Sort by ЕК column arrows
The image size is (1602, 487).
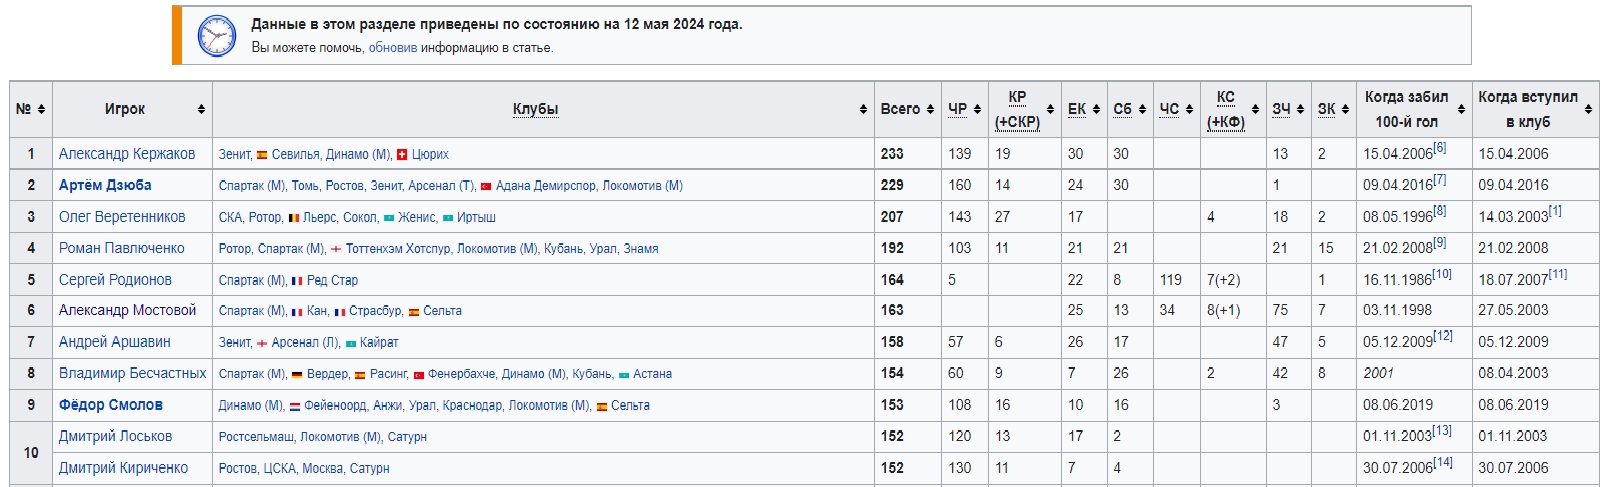tap(1096, 109)
